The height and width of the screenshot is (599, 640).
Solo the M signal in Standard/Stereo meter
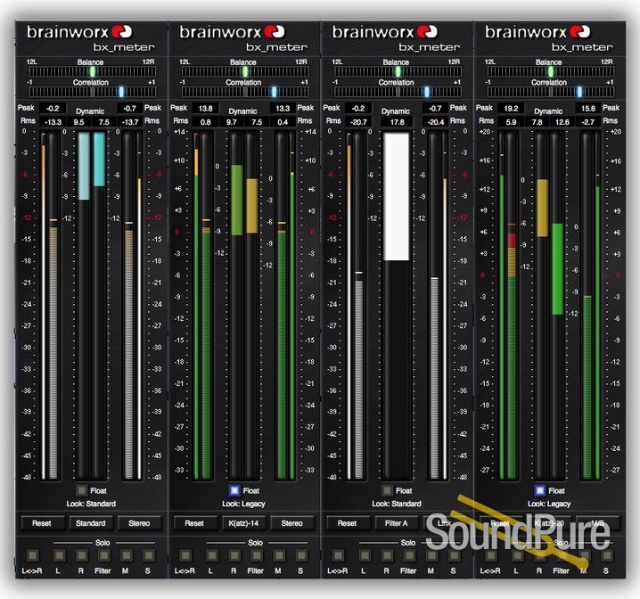(126, 555)
